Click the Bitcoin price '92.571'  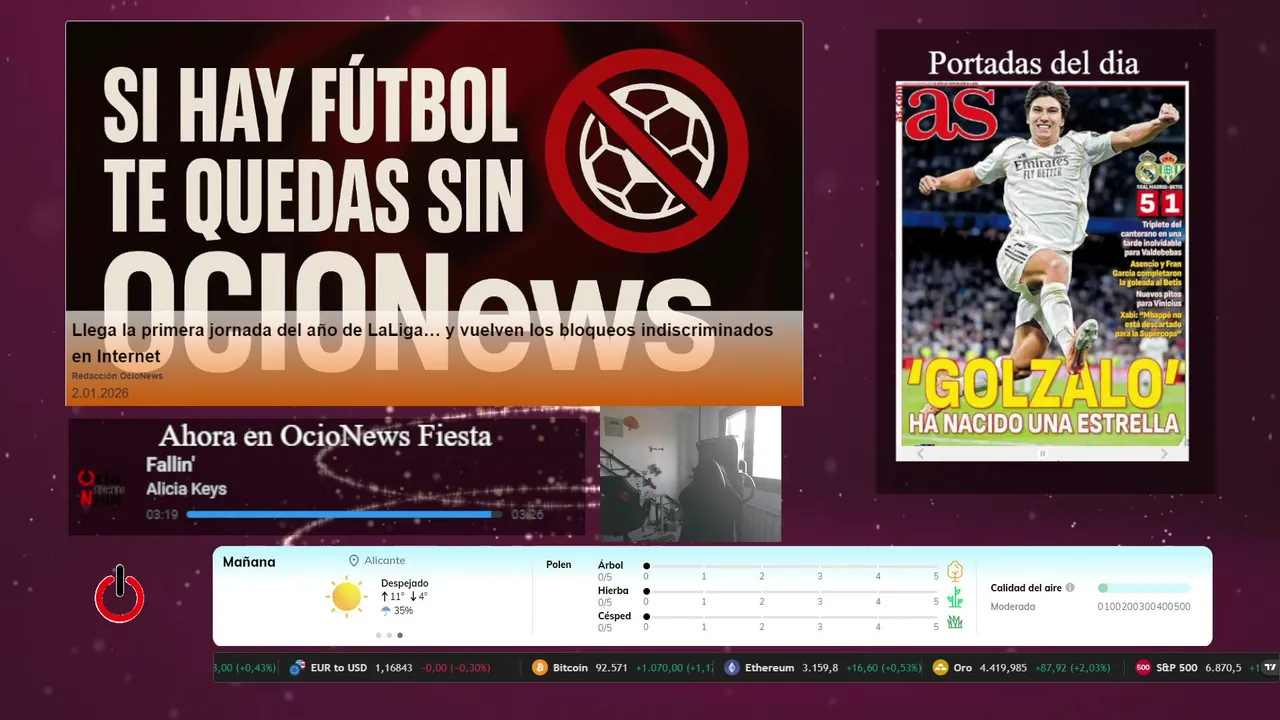611,668
